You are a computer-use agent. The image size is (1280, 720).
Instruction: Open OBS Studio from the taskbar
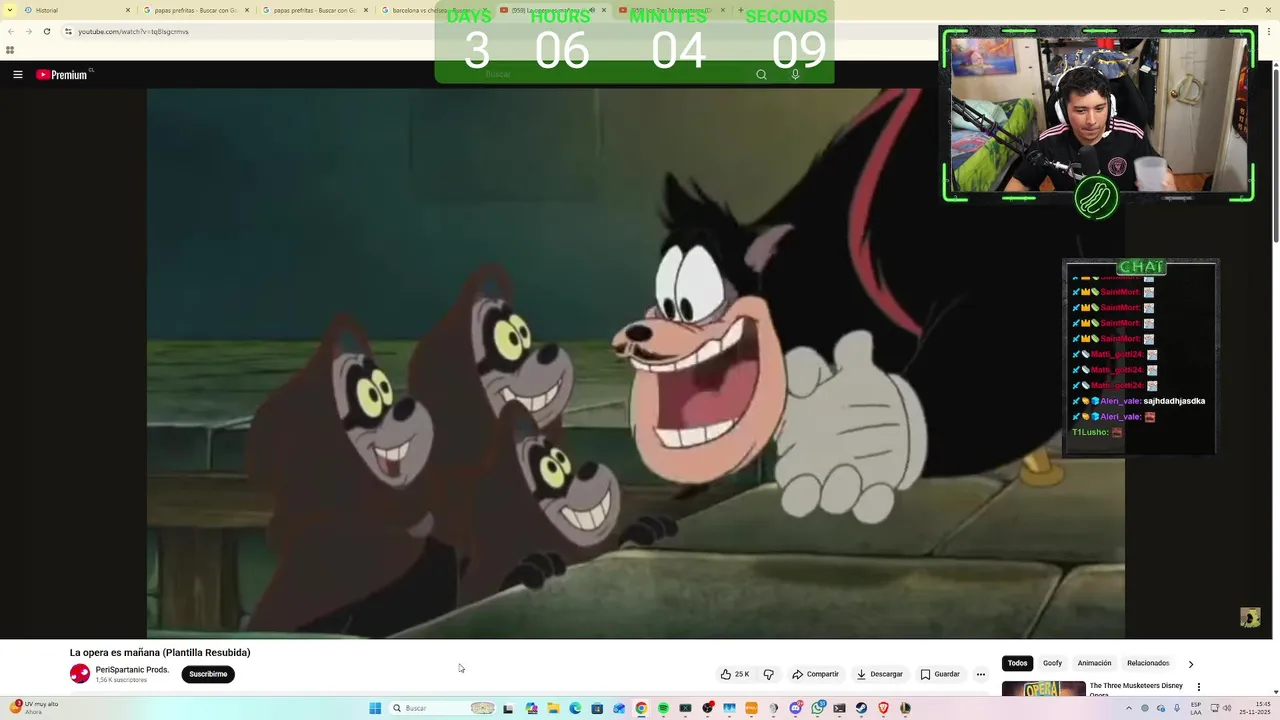point(708,708)
